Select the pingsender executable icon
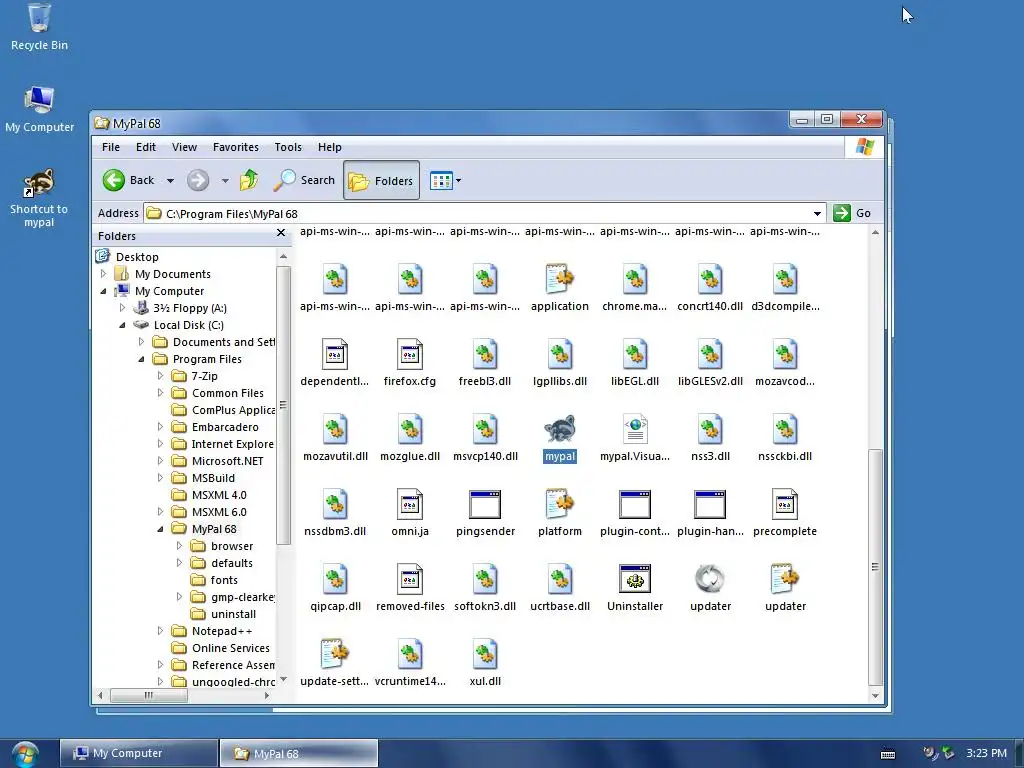Image resolution: width=1024 pixels, height=768 pixels. tap(485, 505)
